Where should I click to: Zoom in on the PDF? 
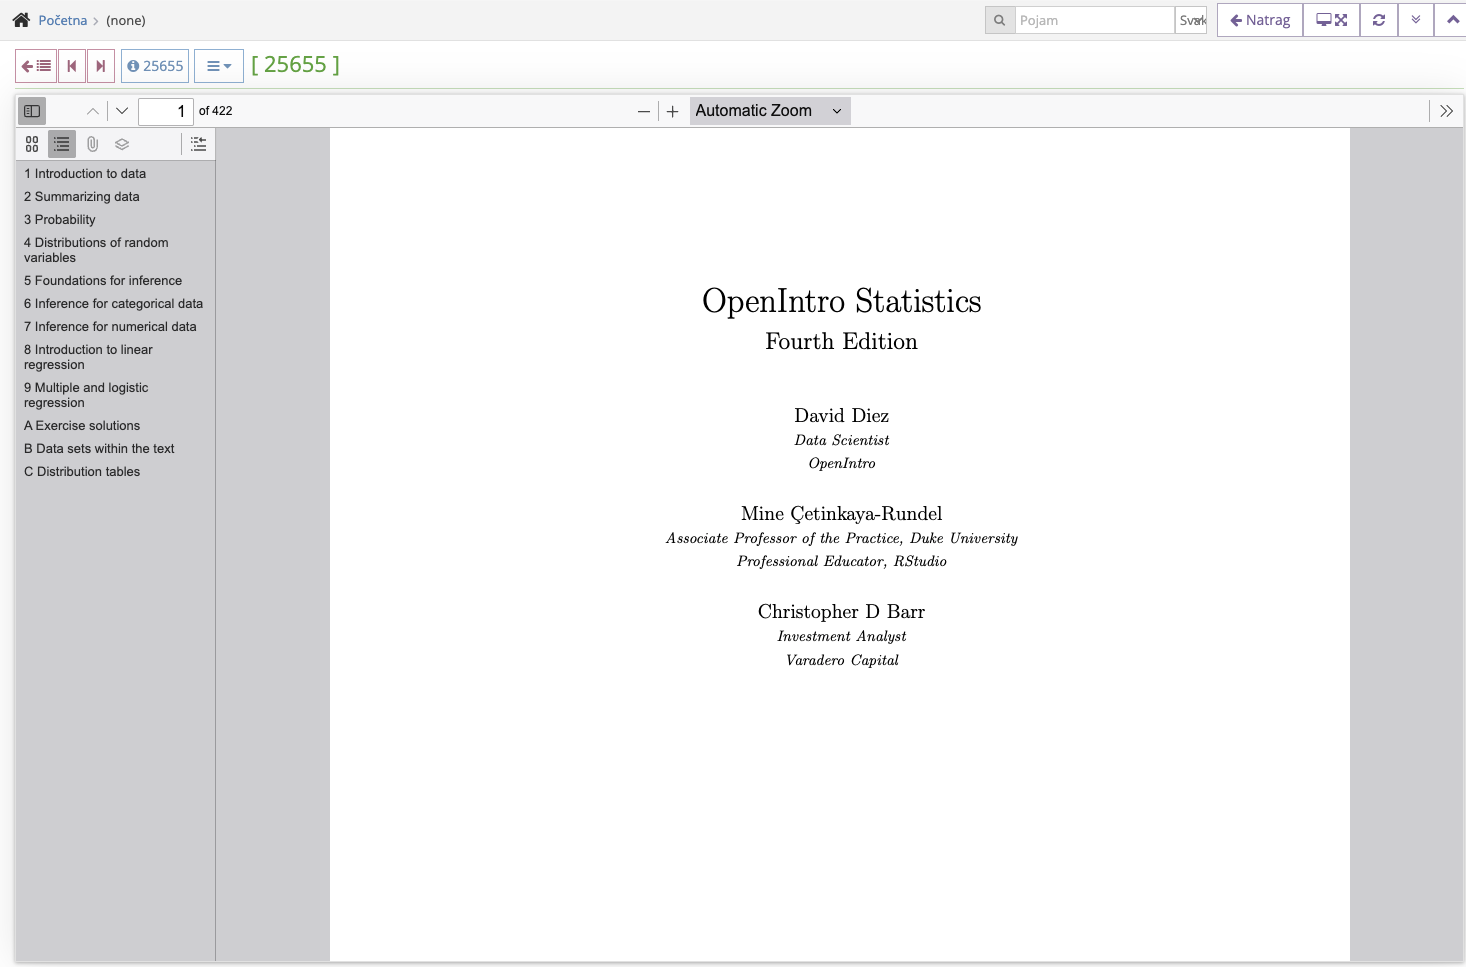click(x=673, y=111)
